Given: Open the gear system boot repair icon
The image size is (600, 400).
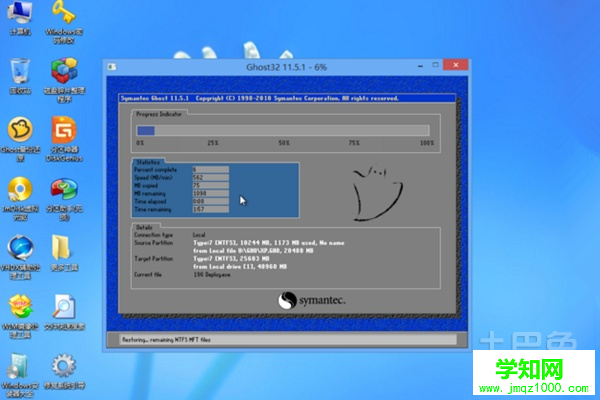Looking at the screenshot, I should [64, 371].
